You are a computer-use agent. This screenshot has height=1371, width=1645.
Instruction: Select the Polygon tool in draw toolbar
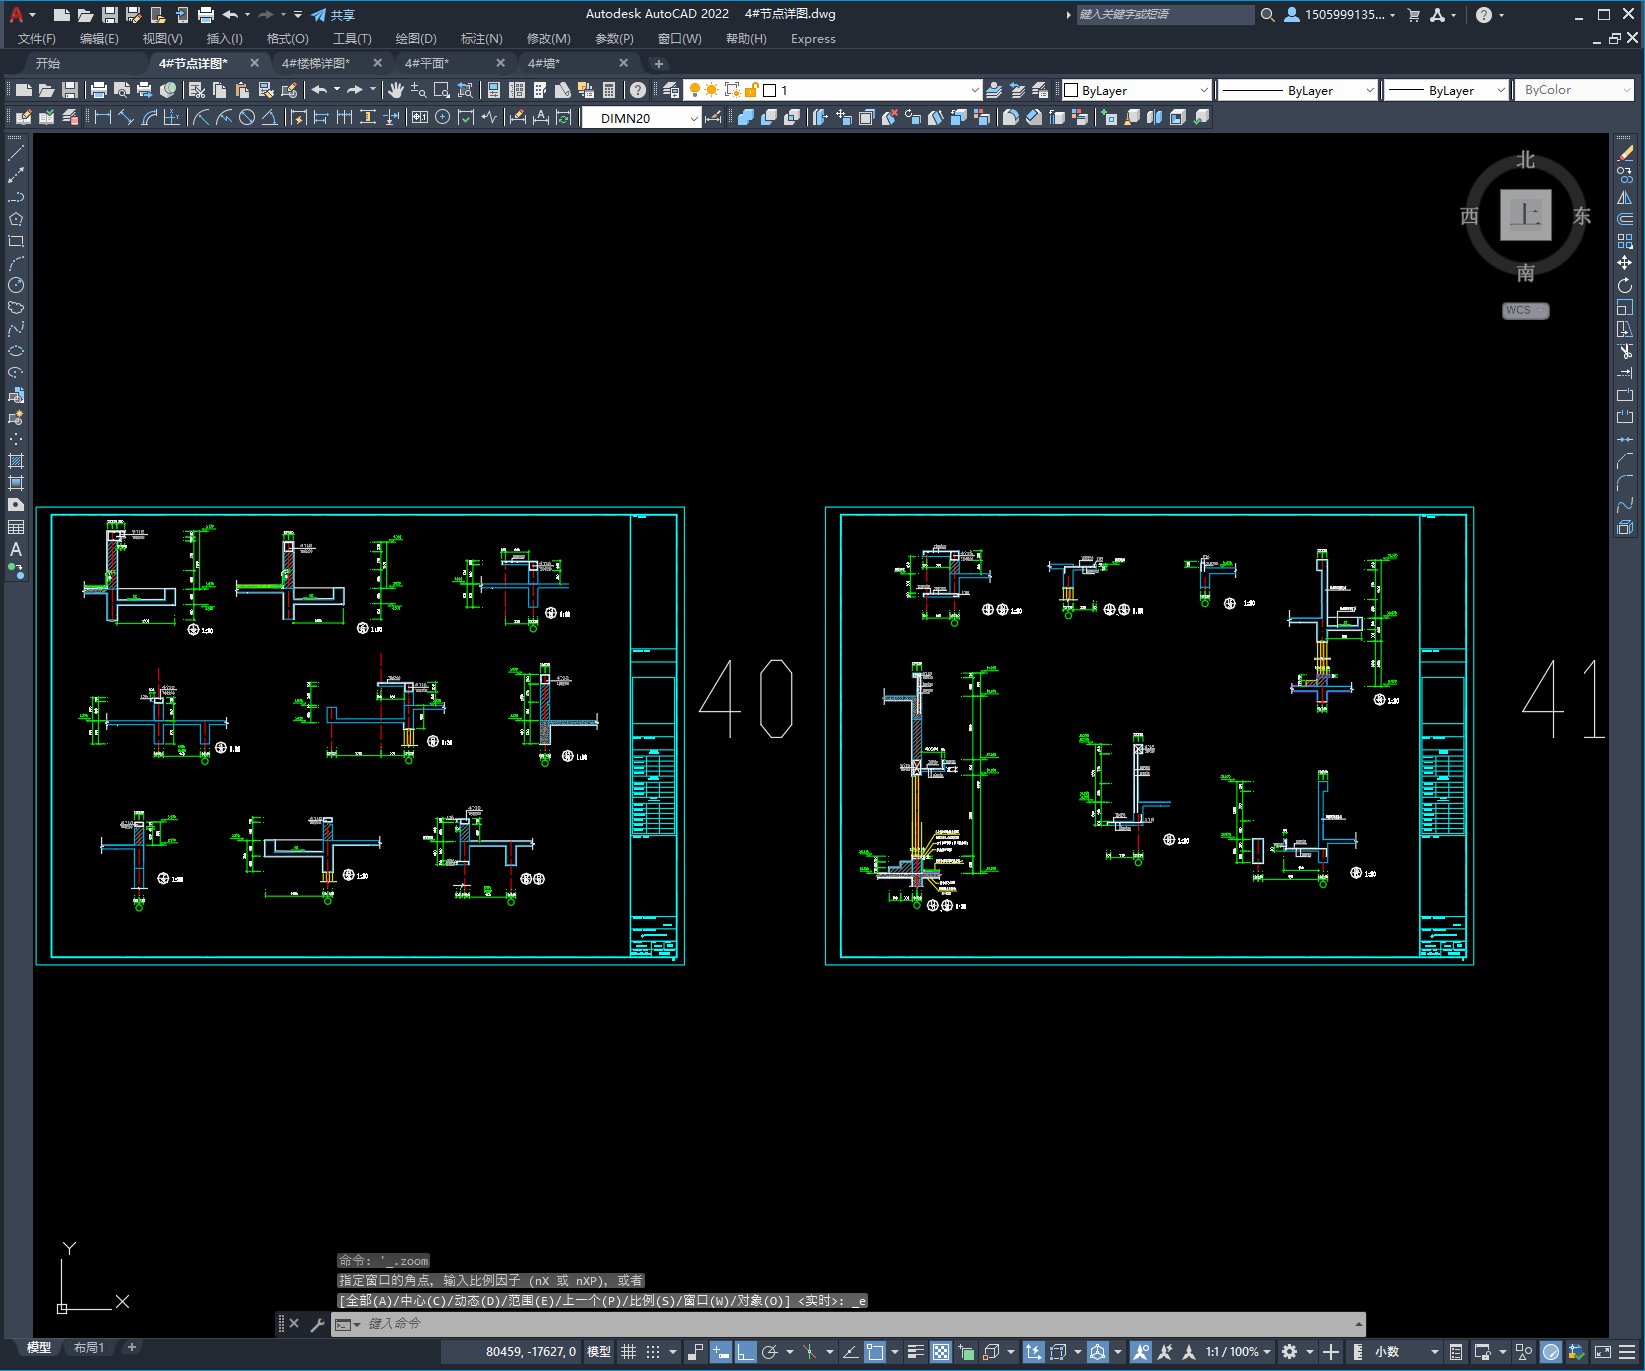point(16,219)
